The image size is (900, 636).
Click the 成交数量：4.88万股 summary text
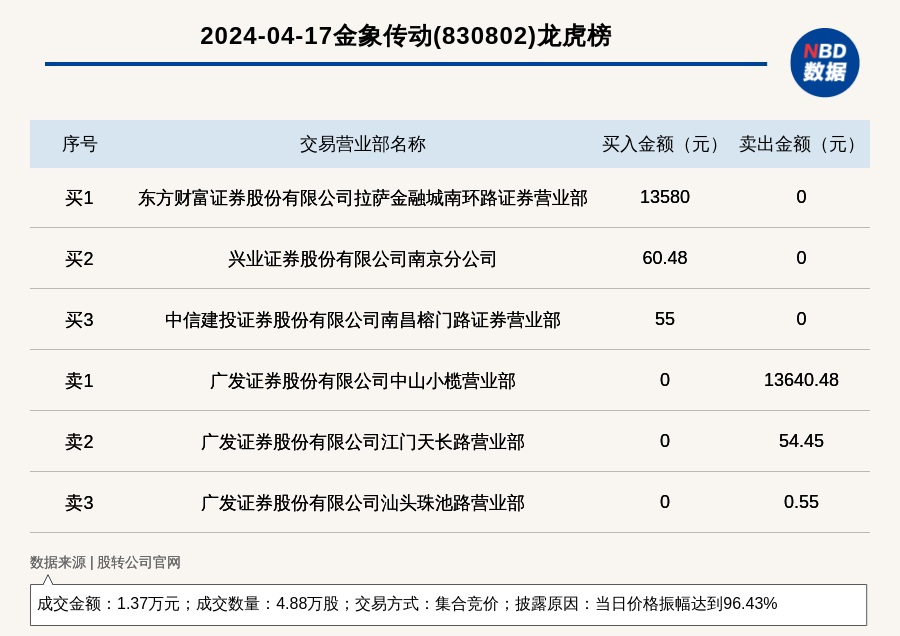click(267, 604)
